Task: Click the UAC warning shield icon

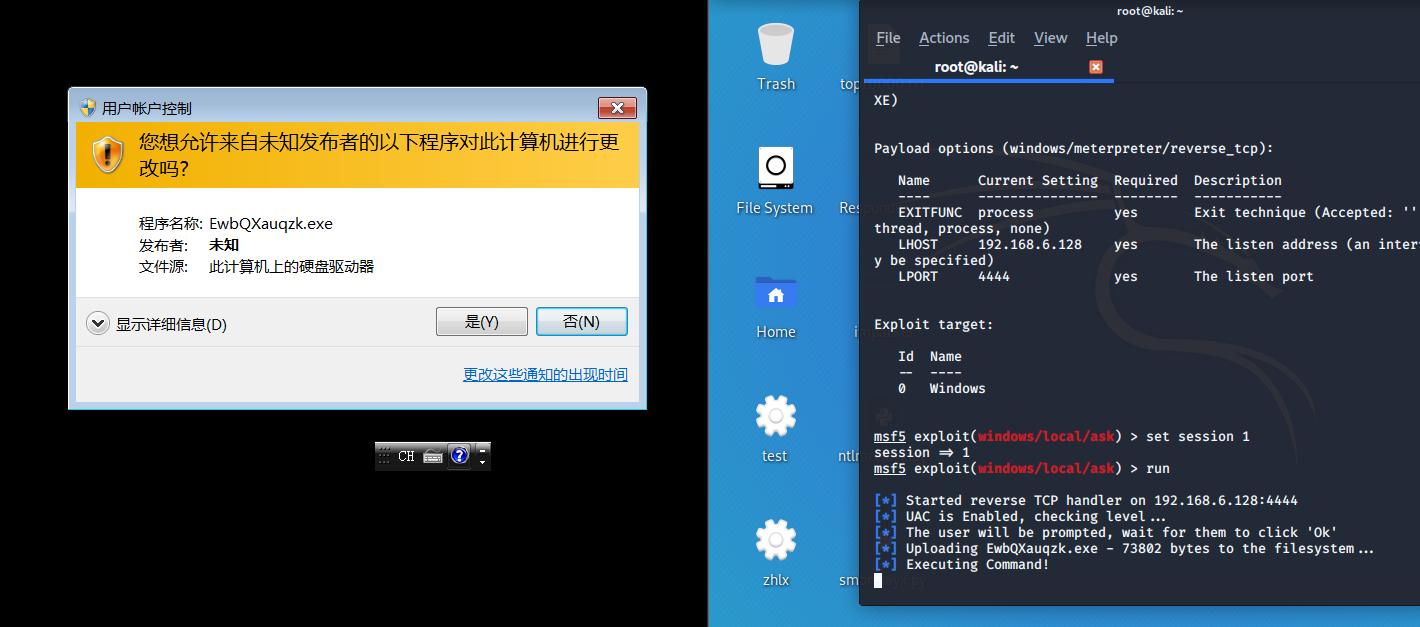Action: click(x=108, y=154)
